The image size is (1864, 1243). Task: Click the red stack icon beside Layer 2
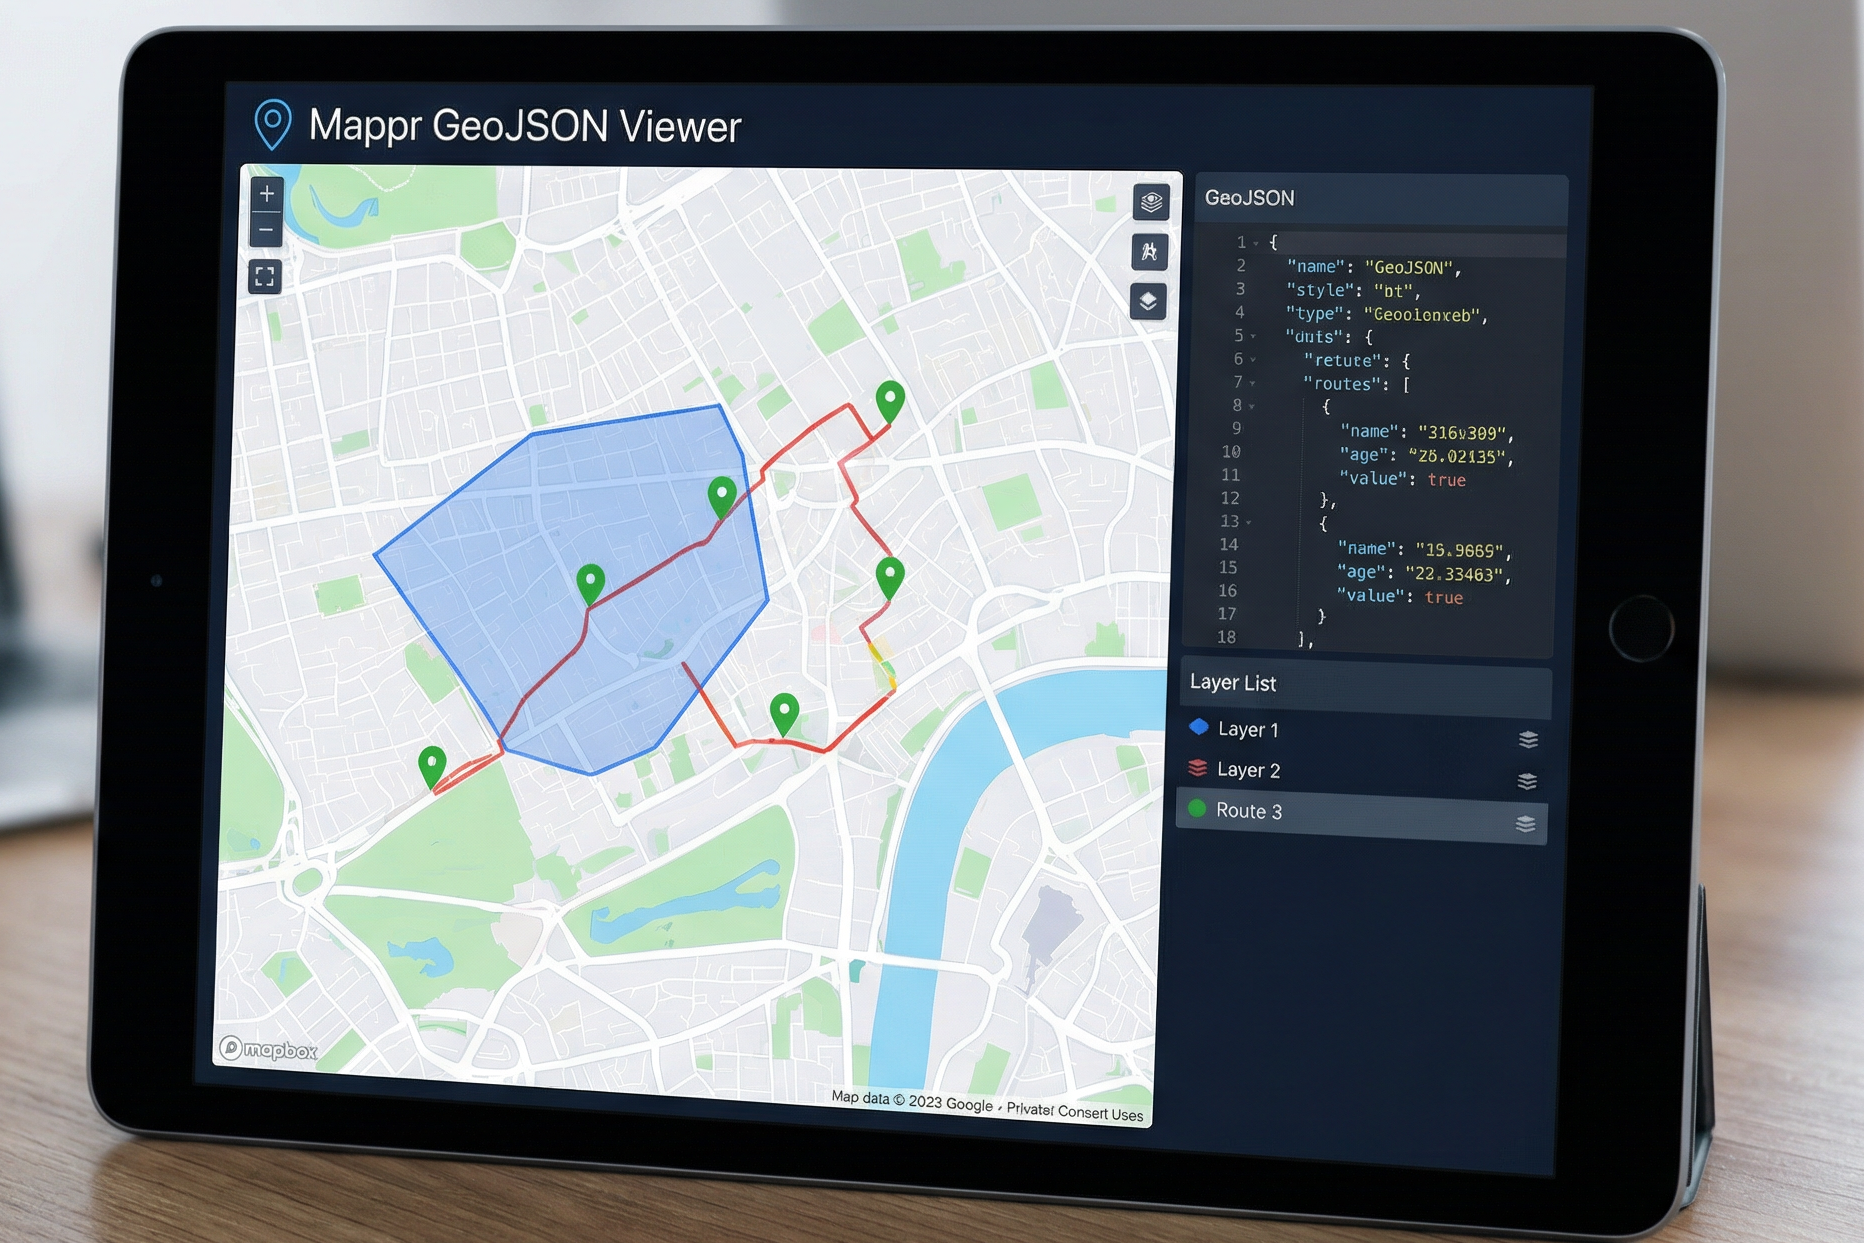[x=1196, y=769]
